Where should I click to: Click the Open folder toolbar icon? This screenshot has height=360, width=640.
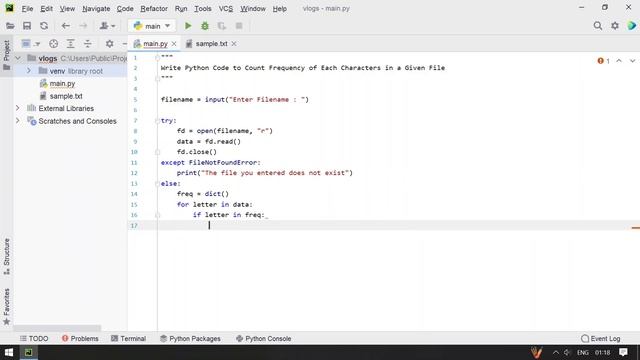(10, 26)
